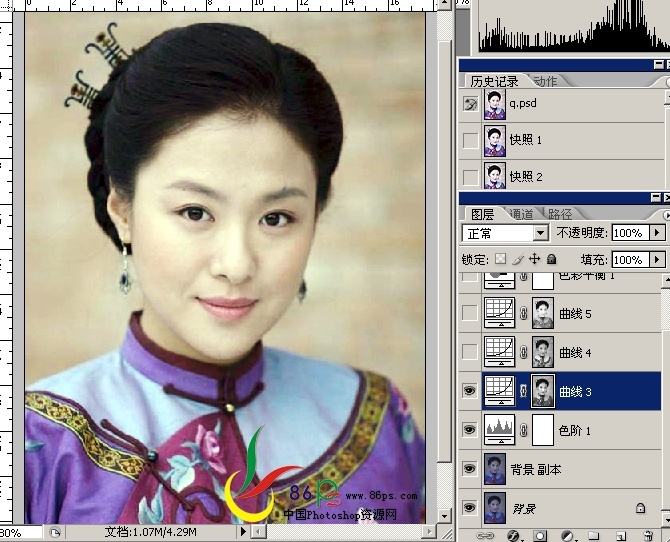Set history brush source box for 快照 2
This screenshot has height=542, width=670.
coord(470,177)
